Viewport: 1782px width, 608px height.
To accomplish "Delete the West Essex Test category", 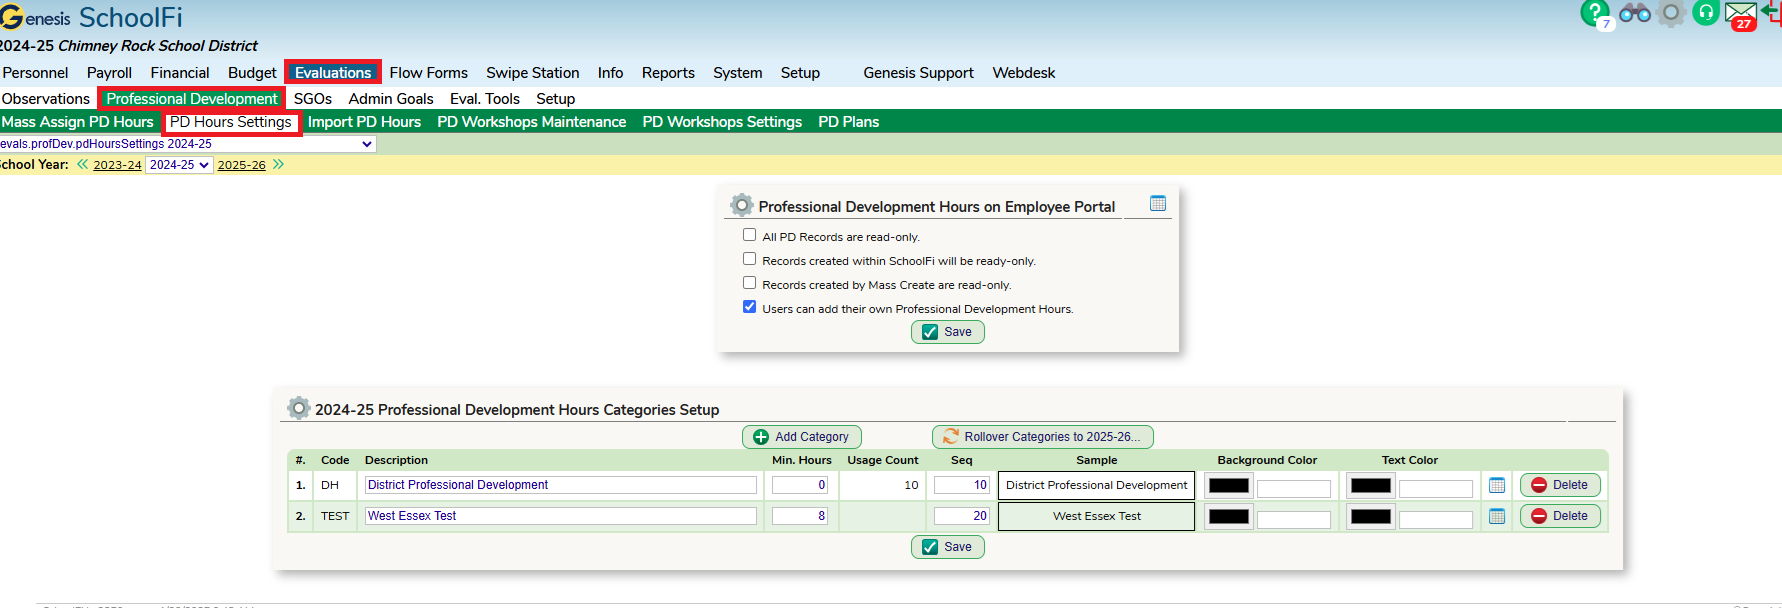I will [x=1560, y=516].
